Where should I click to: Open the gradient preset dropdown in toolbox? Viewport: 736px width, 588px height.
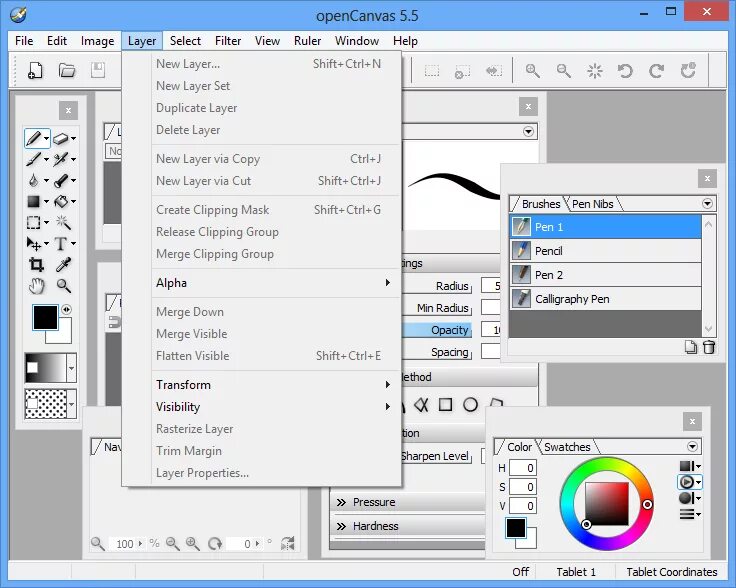(x=71, y=368)
